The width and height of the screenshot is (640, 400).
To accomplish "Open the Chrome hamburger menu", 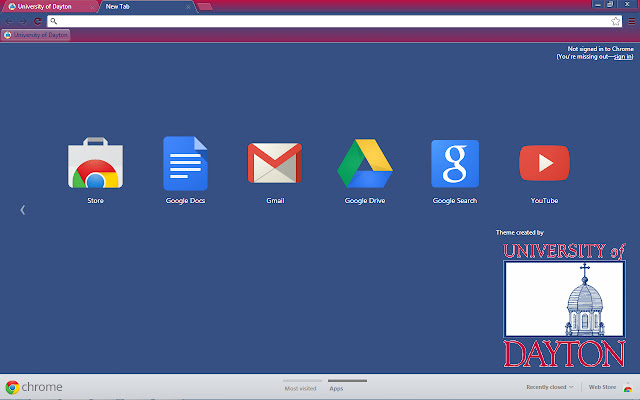I will click(x=631, y=21).
